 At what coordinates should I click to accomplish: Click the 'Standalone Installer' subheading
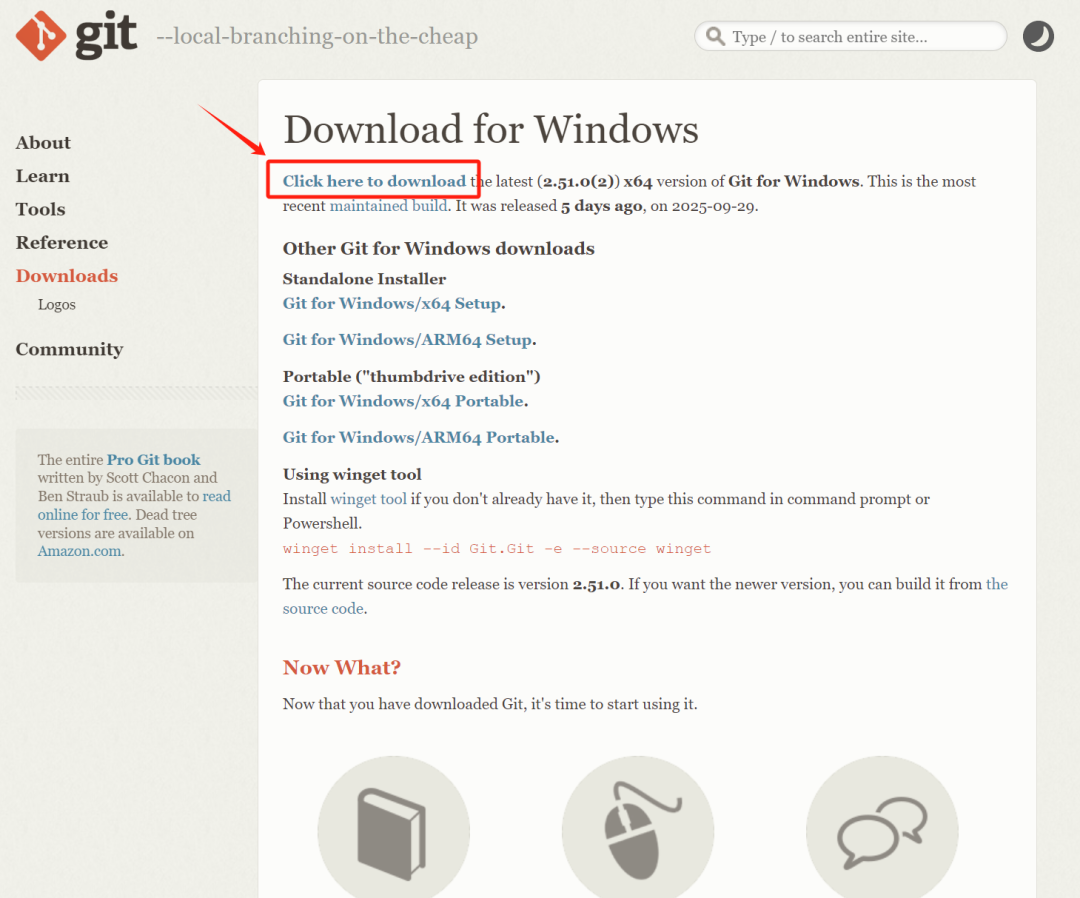(364, 279)
